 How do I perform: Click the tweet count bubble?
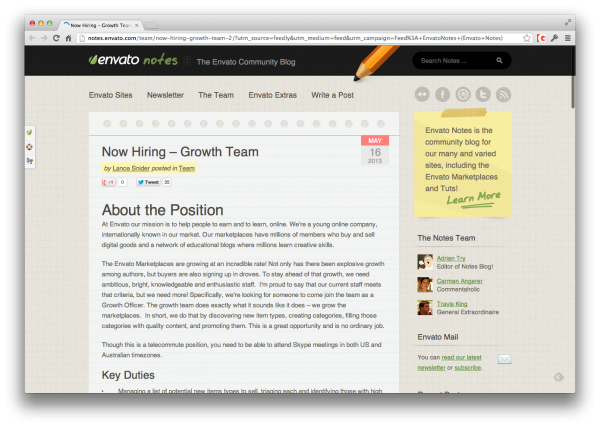point(167,182)
